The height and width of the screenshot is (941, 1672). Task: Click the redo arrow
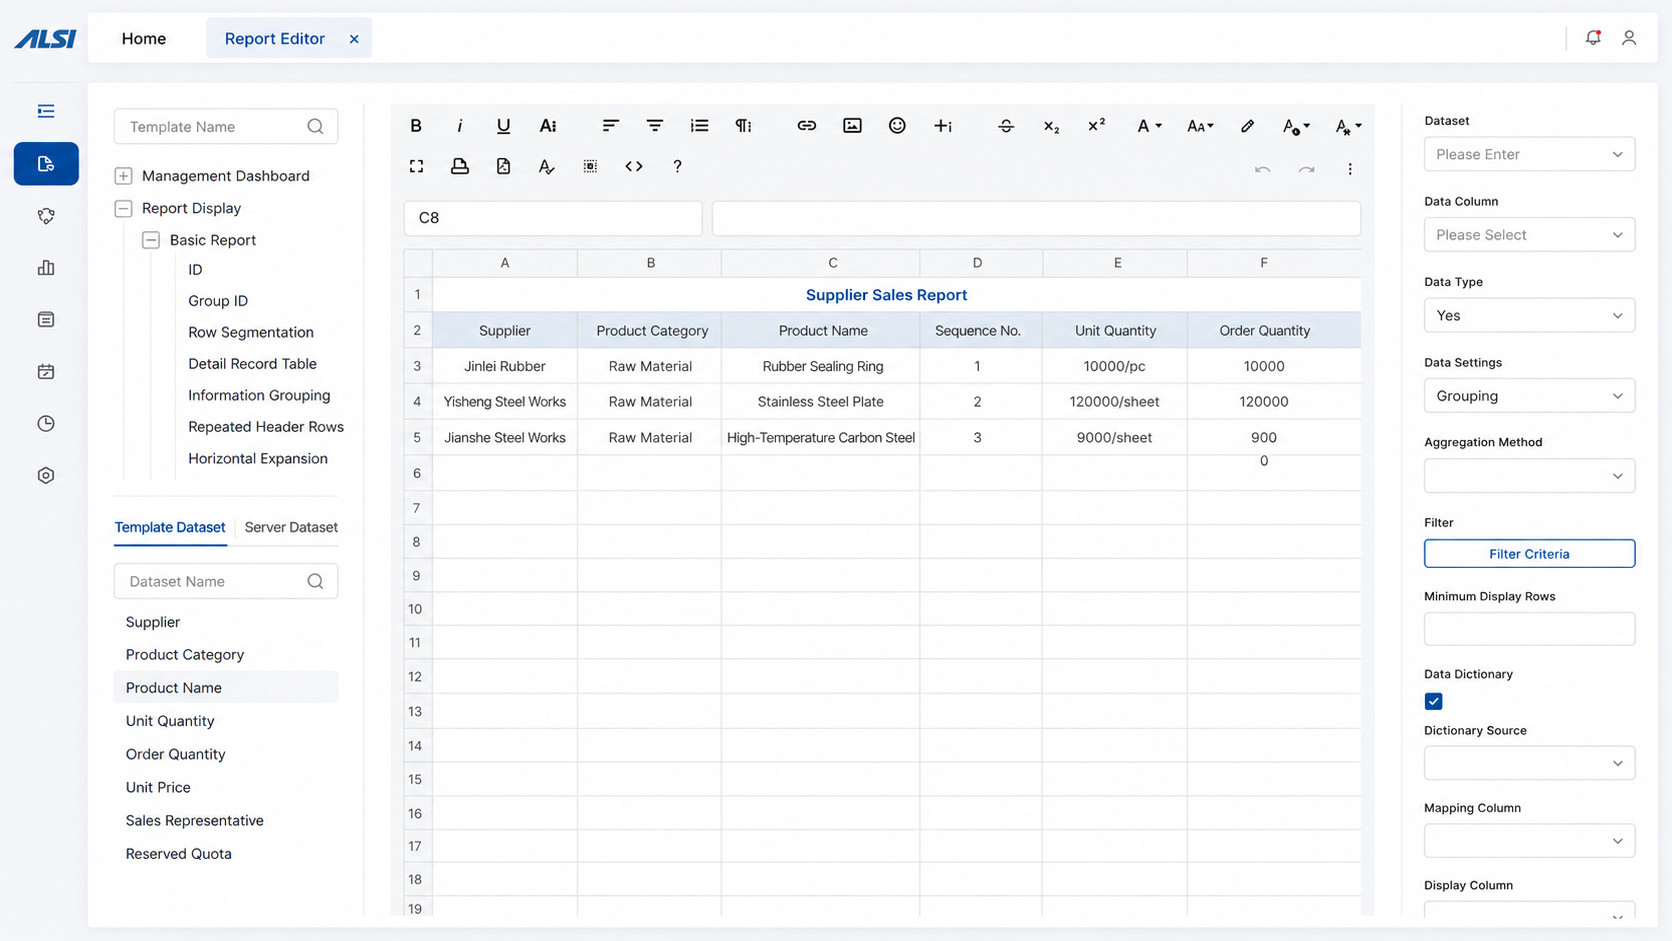click(1306, 169)
